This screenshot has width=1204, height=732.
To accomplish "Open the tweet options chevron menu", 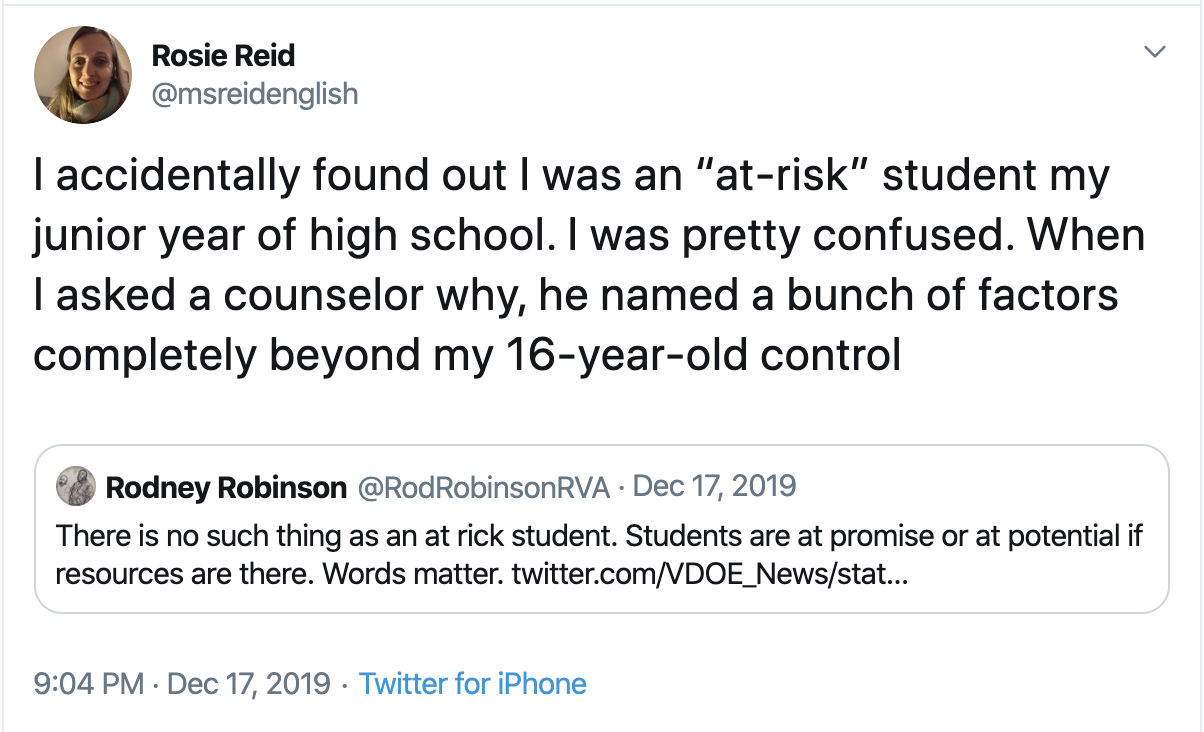I will tap(1155, 51).
